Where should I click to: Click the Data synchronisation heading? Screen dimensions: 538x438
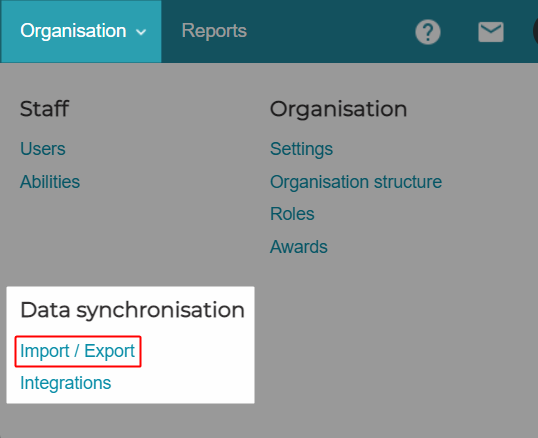[132, 310]
